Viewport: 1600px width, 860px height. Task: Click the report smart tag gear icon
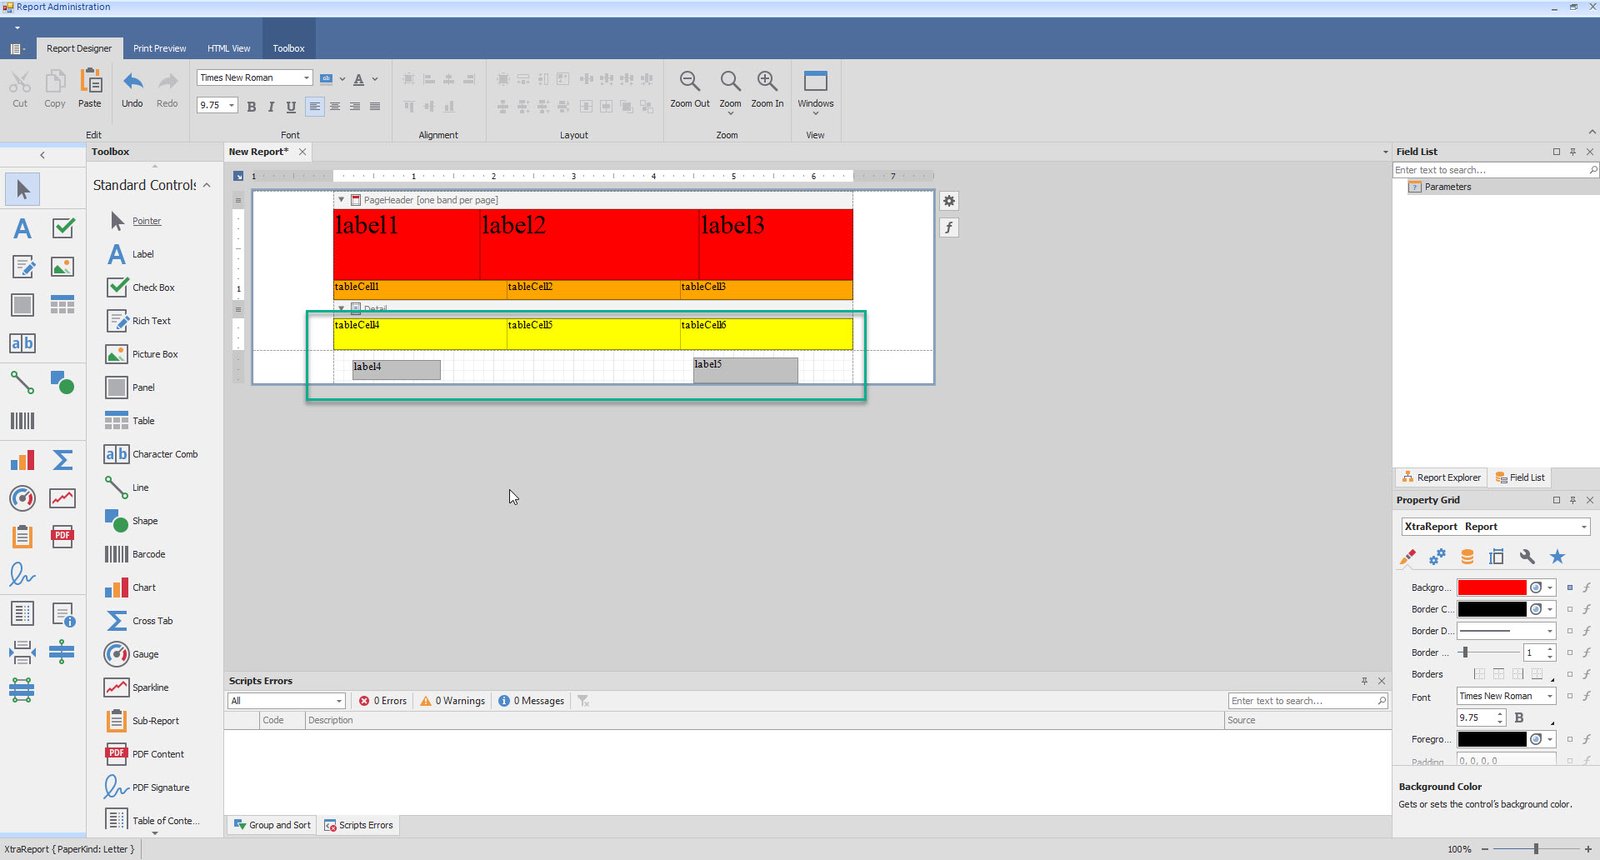pyautogui.click(x=949, y=201)
